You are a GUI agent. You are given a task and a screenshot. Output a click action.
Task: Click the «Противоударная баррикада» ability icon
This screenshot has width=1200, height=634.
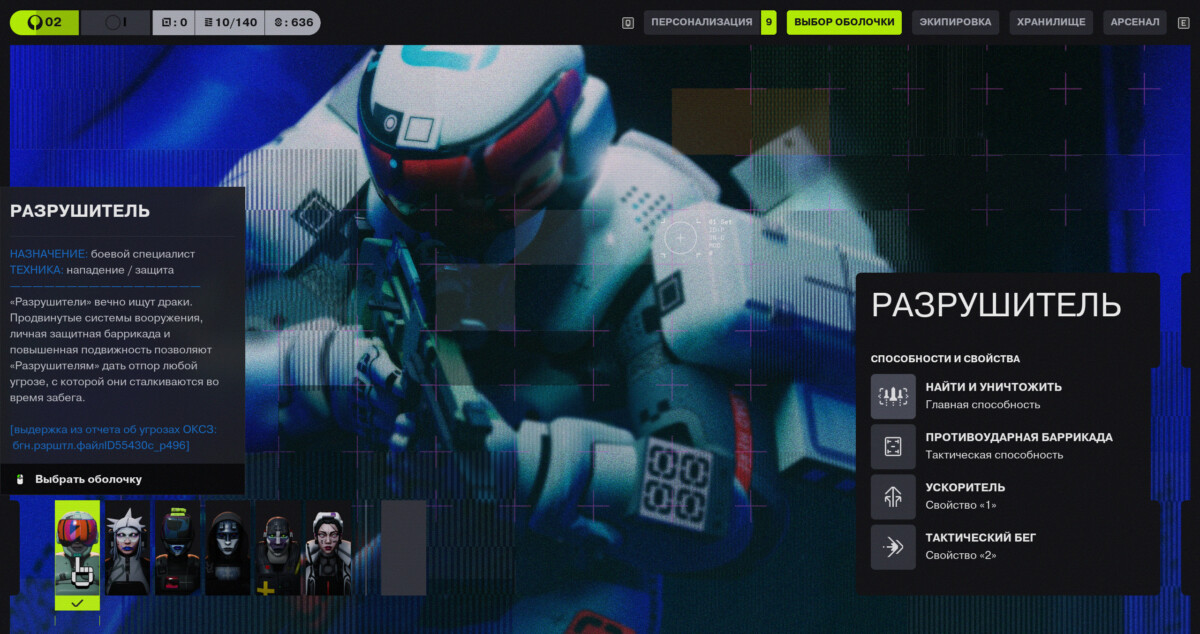[x=893, y=446]
